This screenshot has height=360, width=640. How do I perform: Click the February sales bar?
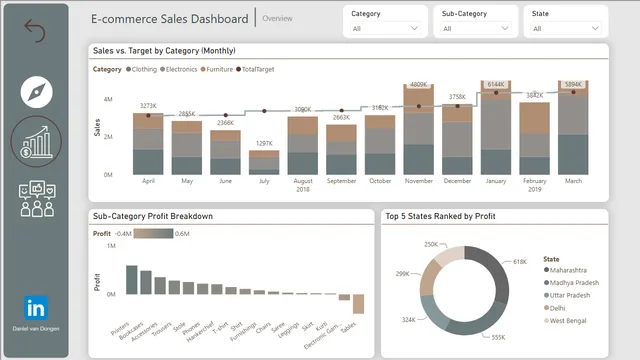point(535,139)
